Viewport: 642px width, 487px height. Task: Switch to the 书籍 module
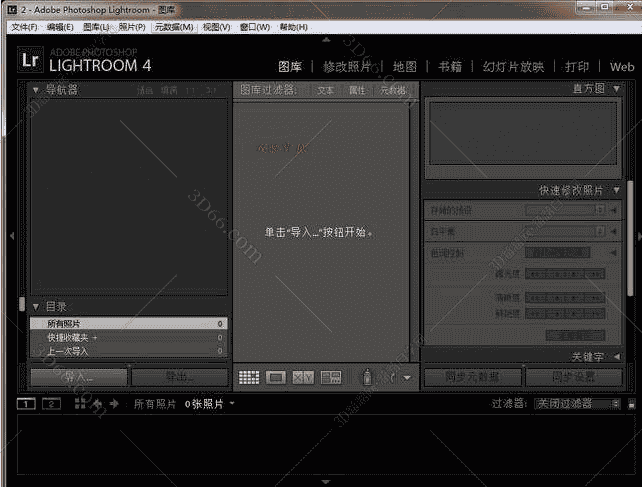point(450,67)
